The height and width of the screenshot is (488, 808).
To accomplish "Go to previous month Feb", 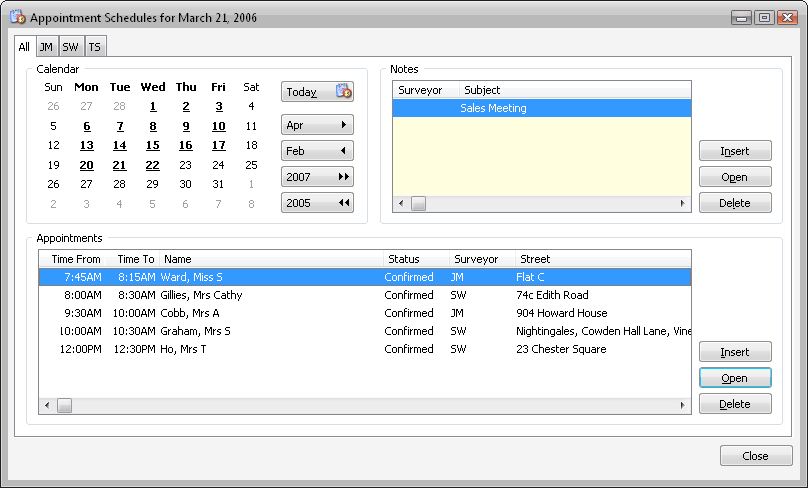I will 317,151.
